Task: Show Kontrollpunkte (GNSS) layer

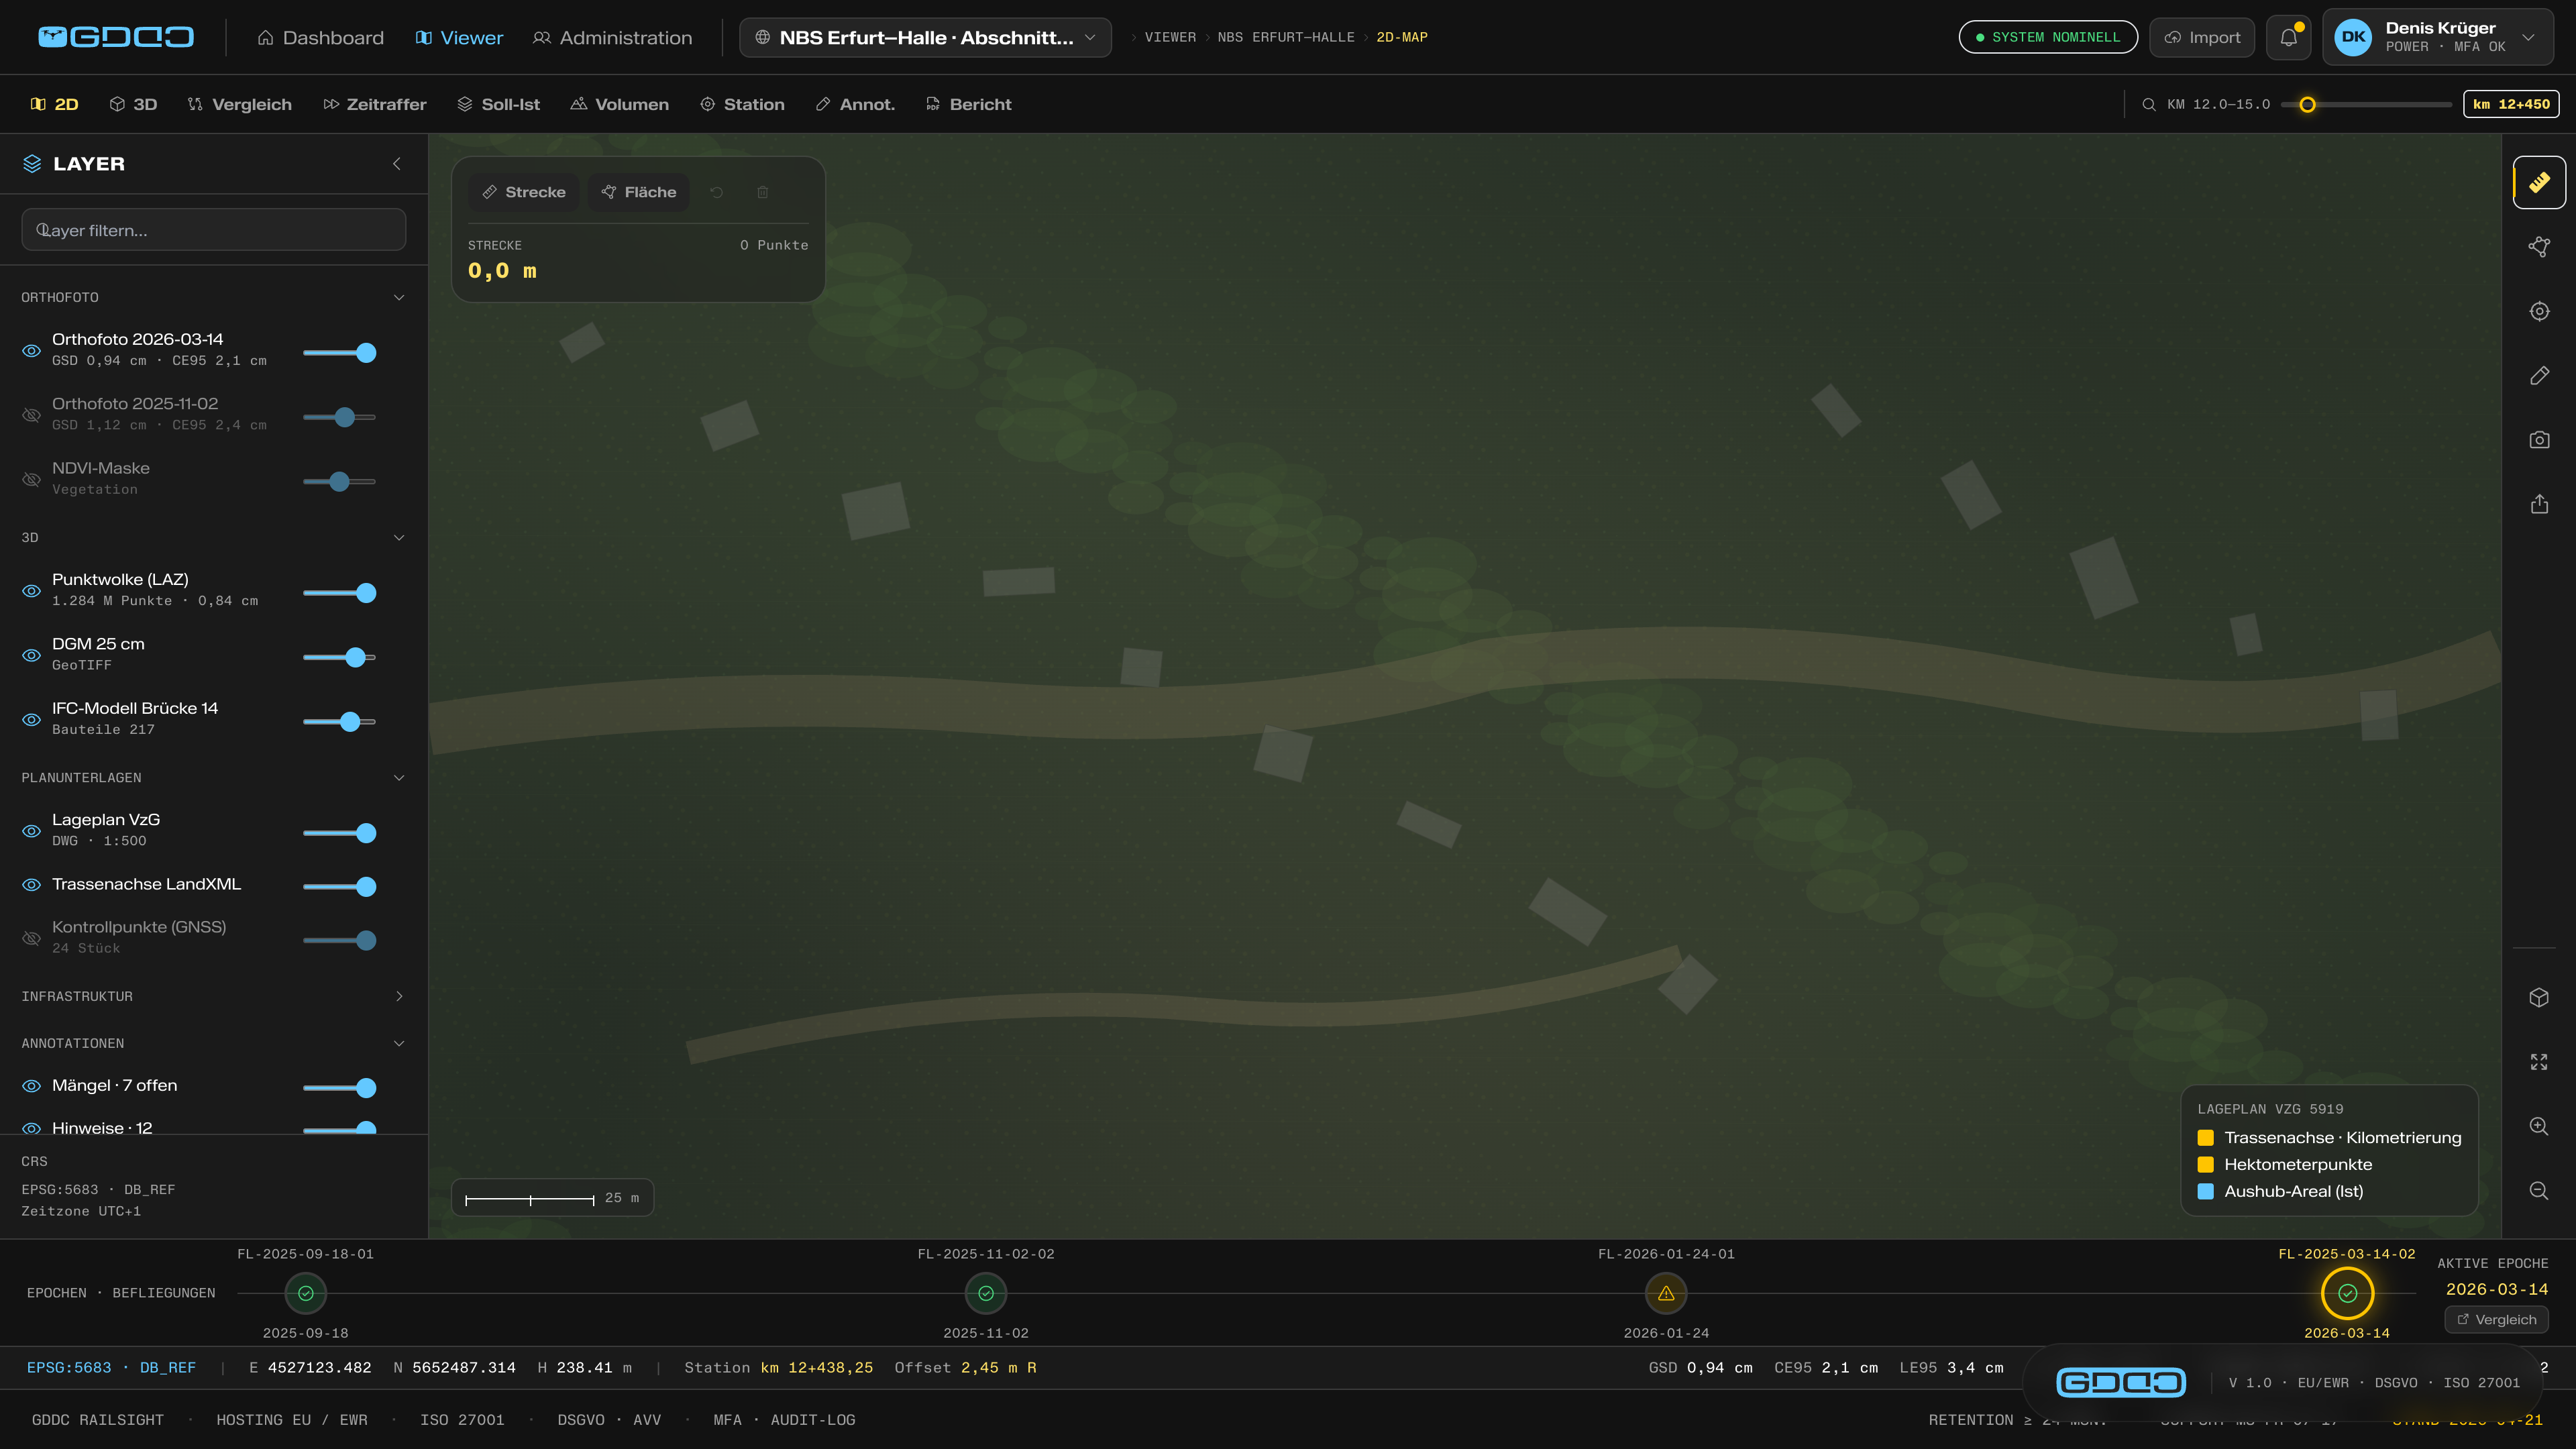Action: (32, 938)
